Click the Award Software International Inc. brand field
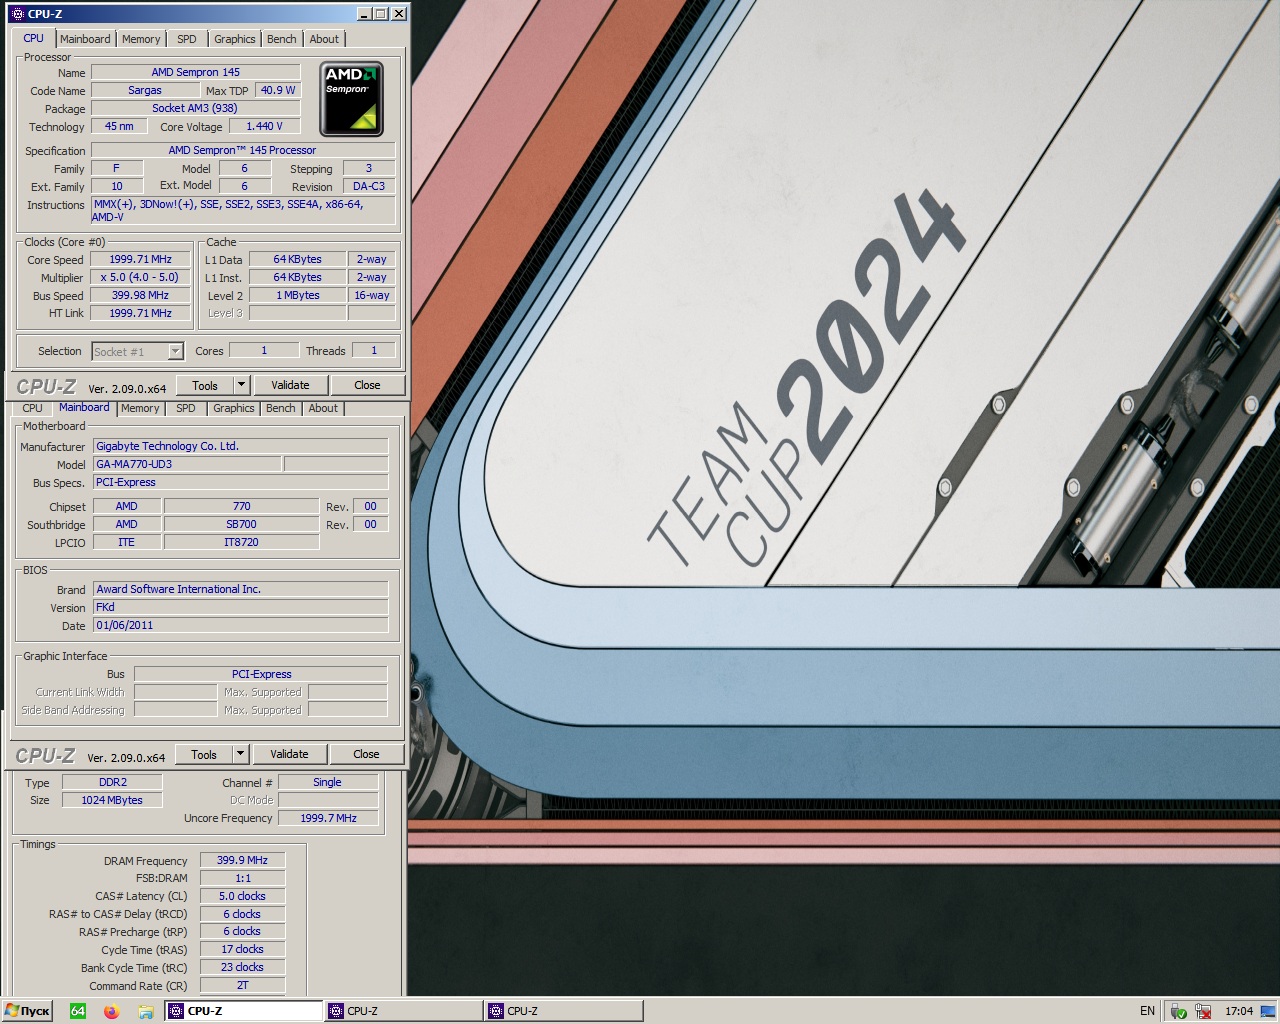Viewport: 1280px width, 1024px height. 241,589
